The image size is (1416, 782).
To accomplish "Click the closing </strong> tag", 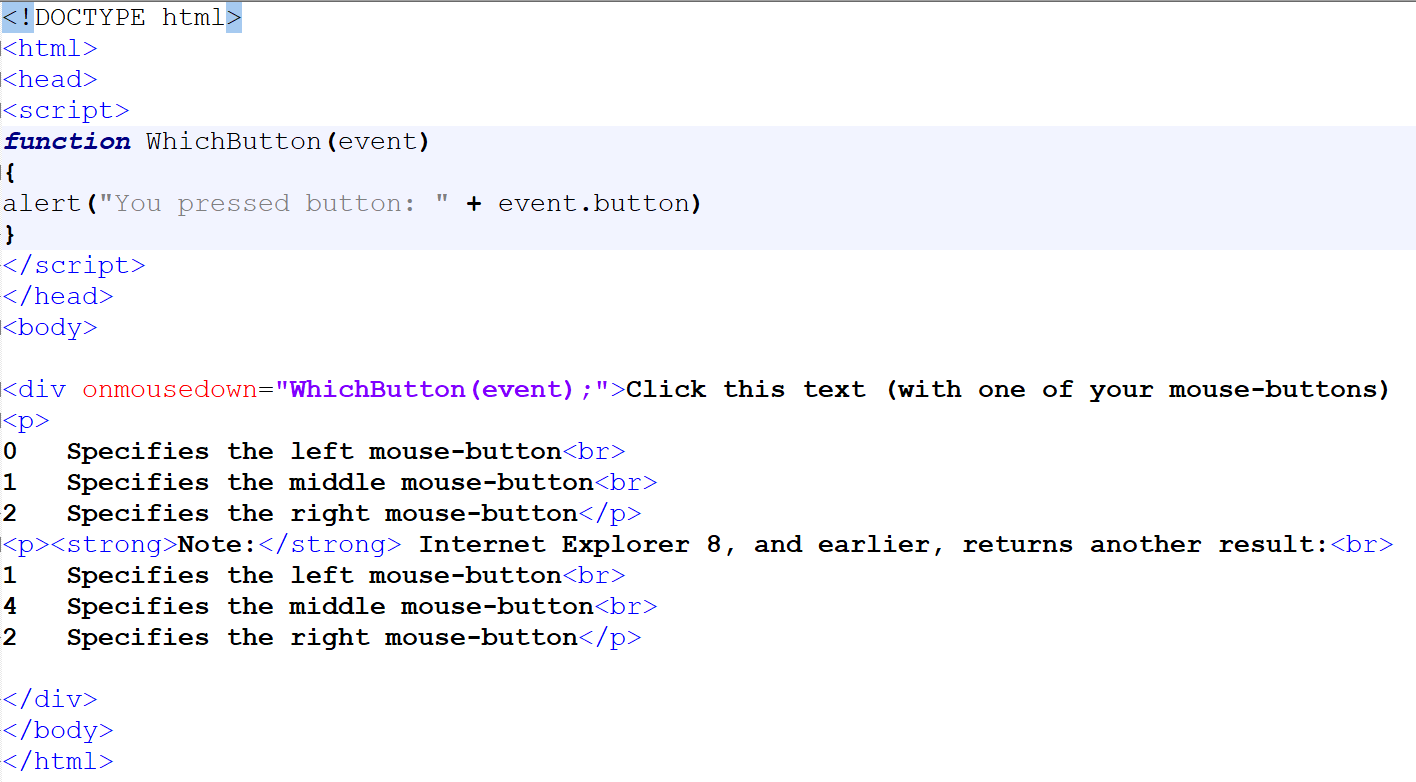I will click(330, 545).
